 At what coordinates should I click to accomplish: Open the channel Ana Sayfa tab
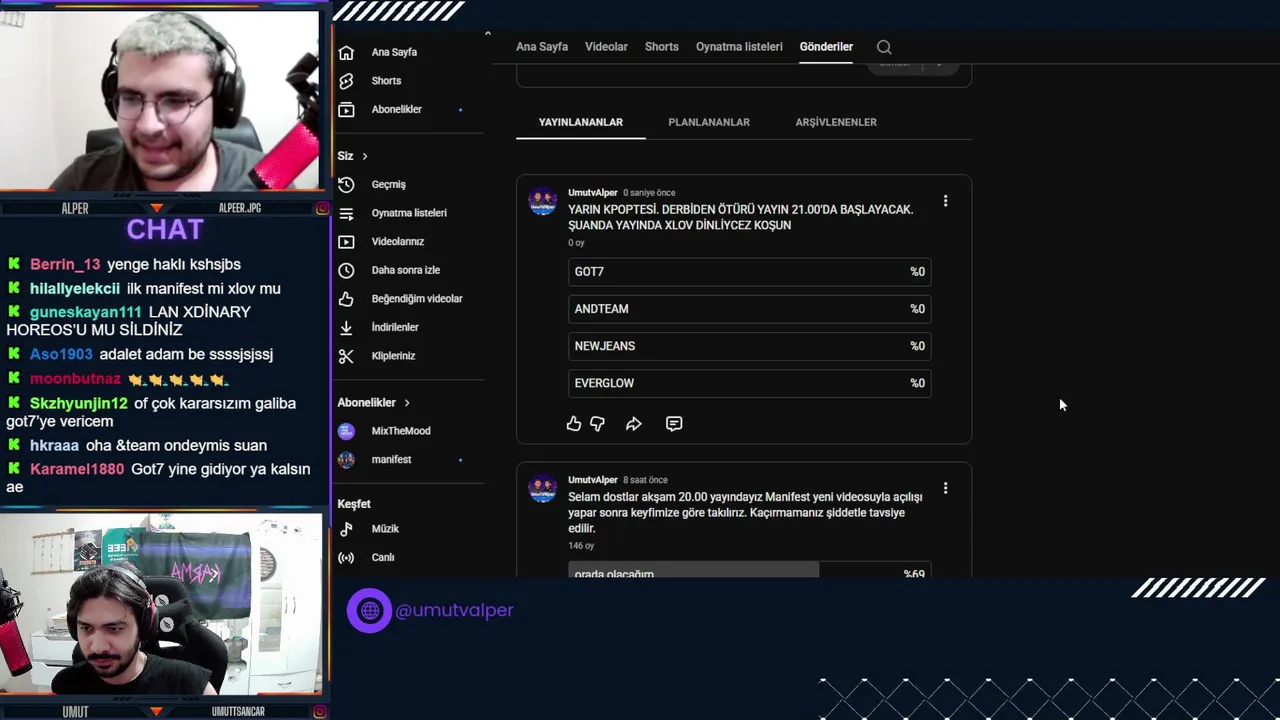pos(542,47)
